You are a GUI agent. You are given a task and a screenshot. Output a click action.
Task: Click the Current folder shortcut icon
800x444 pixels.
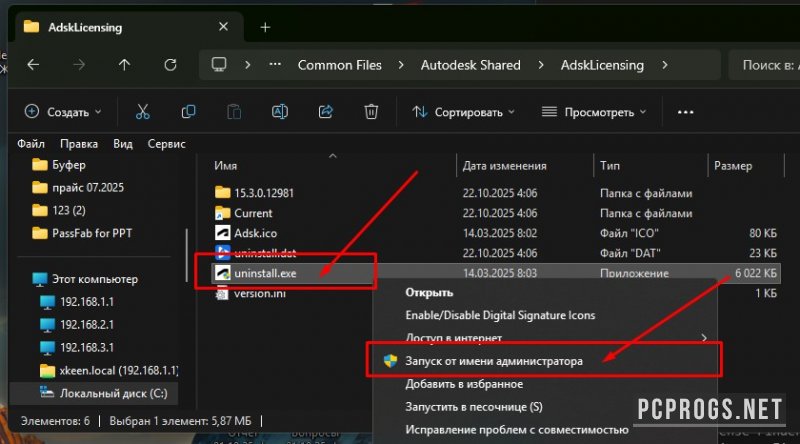pyautogui.click(x=222, y=213)
